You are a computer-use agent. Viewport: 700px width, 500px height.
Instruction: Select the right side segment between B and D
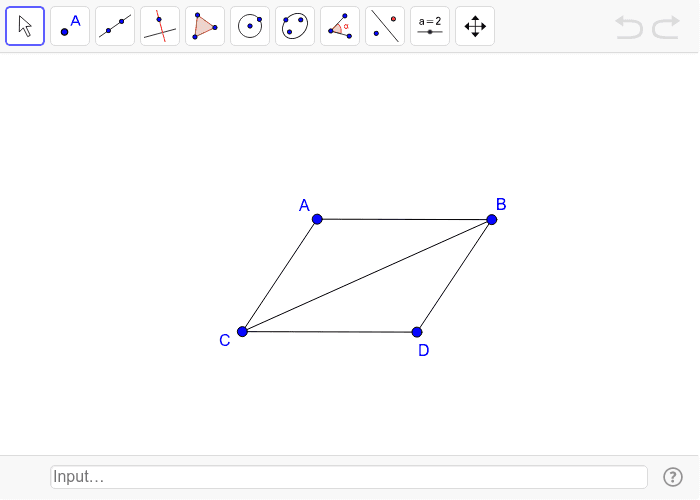pyautogui.click(x=454, y=276)
